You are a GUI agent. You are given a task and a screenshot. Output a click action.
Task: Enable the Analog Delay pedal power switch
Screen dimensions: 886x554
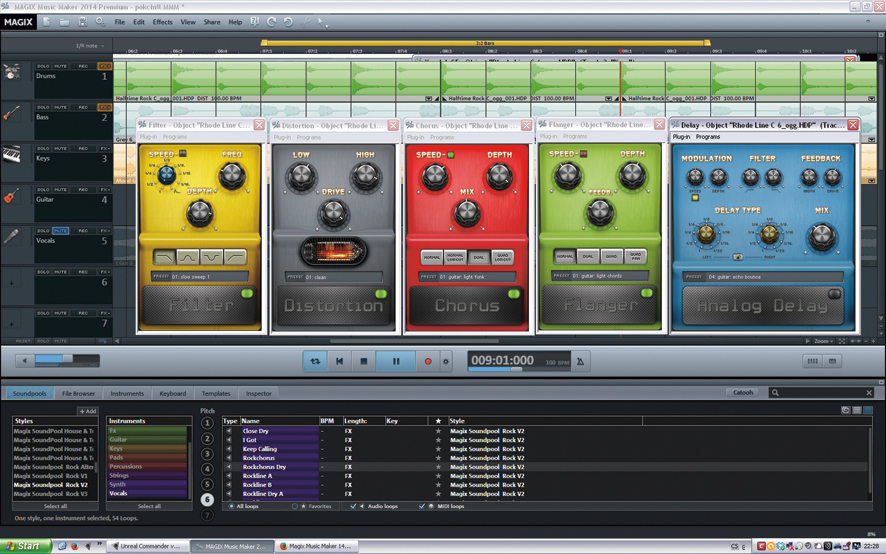834,294
